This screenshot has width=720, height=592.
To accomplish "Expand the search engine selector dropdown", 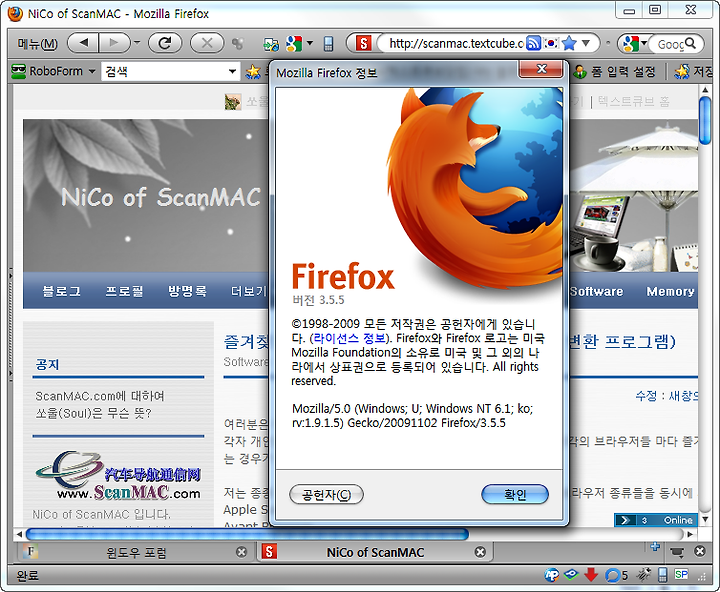I will coord(644,43).
